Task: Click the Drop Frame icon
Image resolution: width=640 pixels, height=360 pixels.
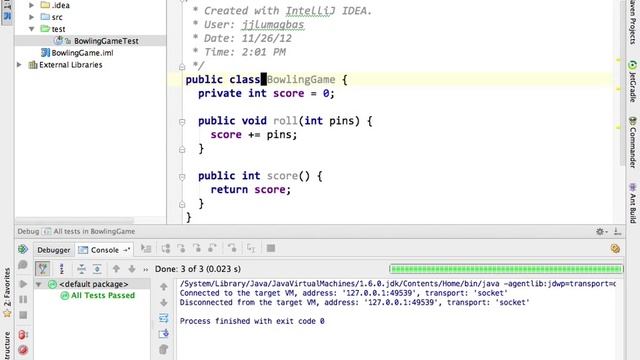Action: coord(232,248)
